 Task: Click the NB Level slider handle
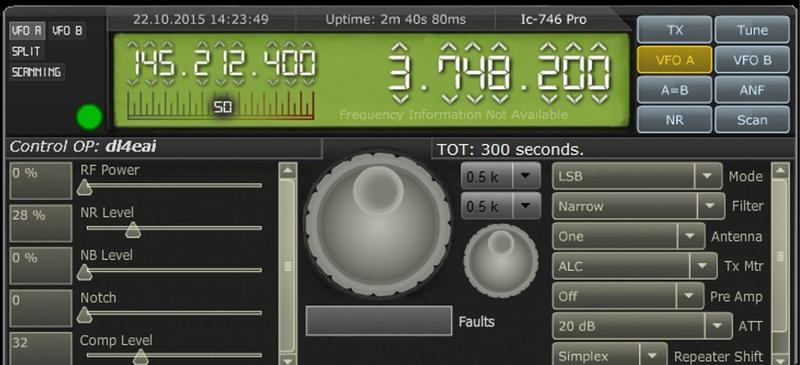pos(84,273)
